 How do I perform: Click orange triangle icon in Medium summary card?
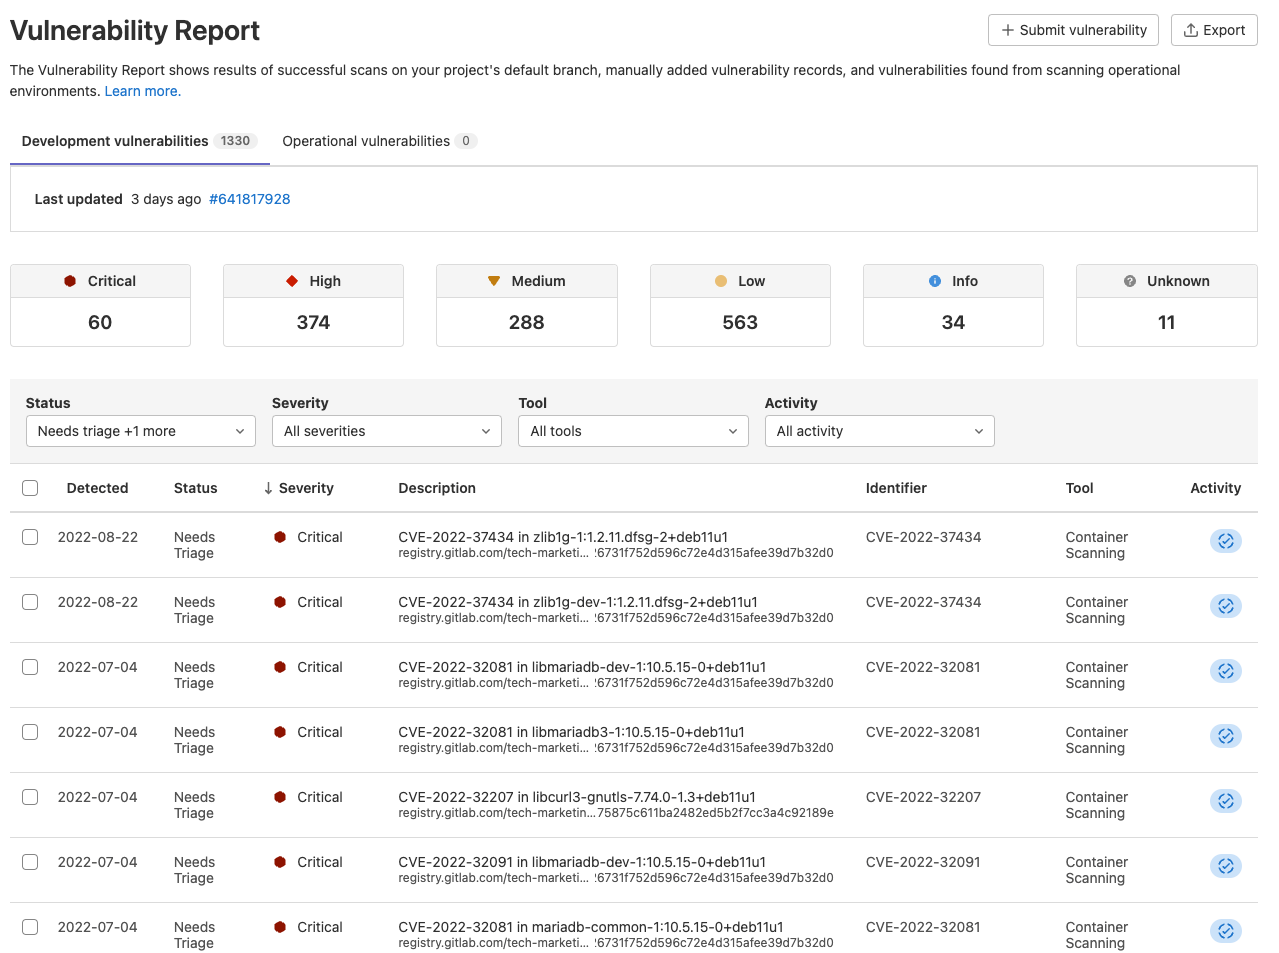pyautogui.click(x=494, y=281)
